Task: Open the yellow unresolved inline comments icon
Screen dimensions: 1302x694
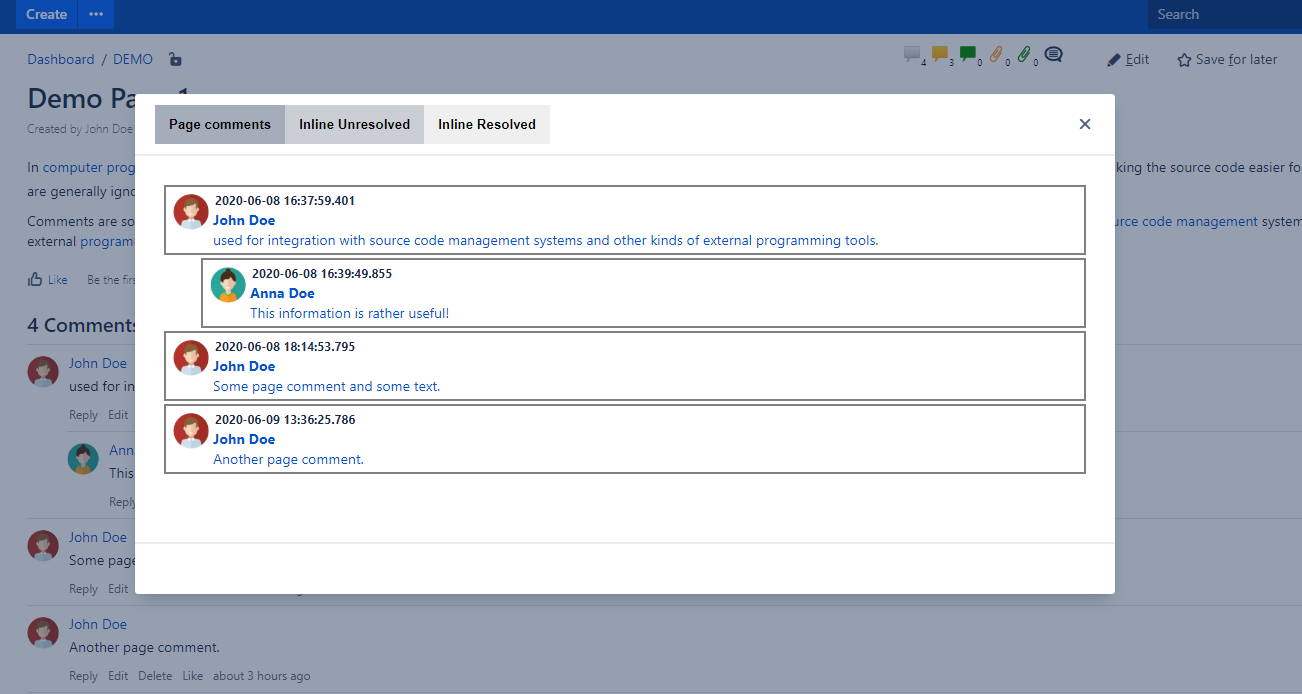Action: pos(939,53)
